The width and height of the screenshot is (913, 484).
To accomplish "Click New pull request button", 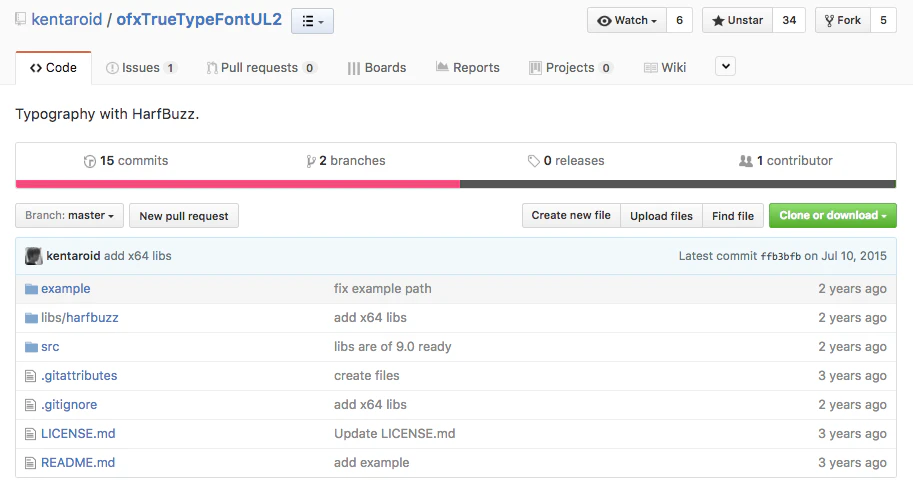I will click(x=184, y=215).
